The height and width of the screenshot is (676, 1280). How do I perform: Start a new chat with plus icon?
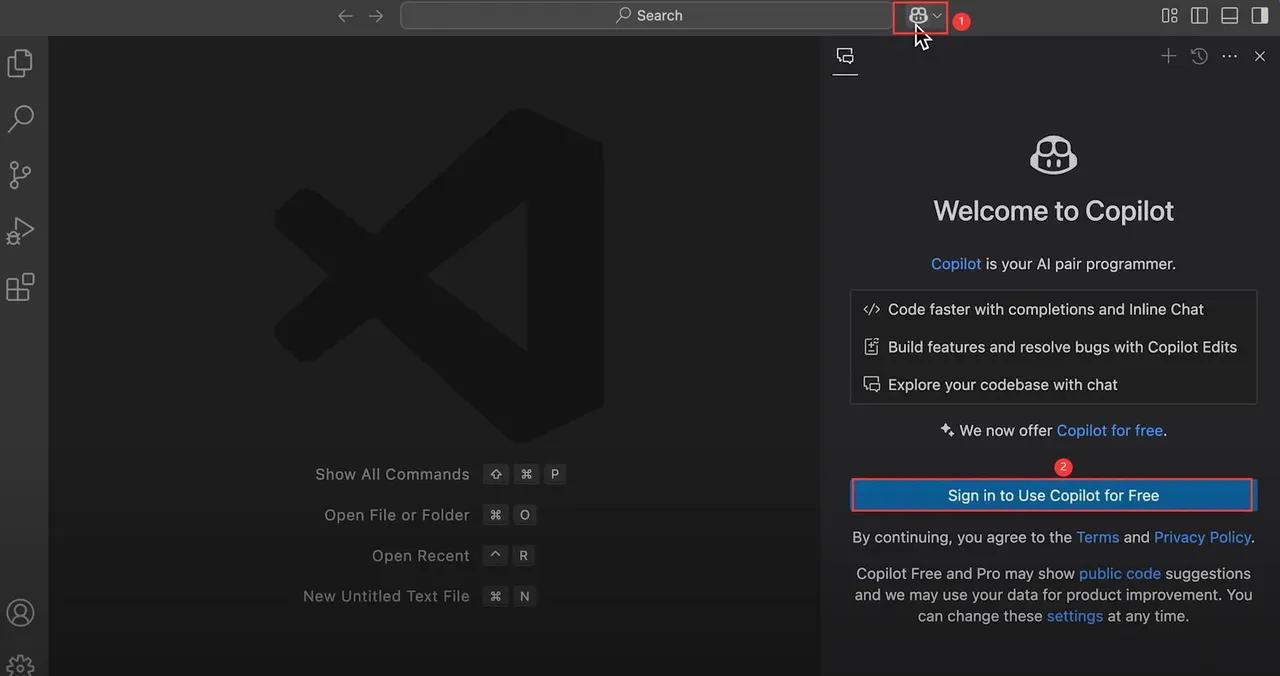1168,57
